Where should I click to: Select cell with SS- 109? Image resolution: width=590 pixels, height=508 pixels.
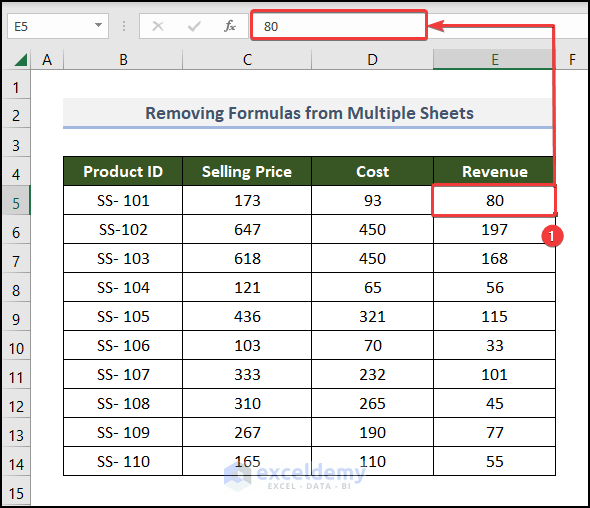pyautogui.click(x=123, y=432)
